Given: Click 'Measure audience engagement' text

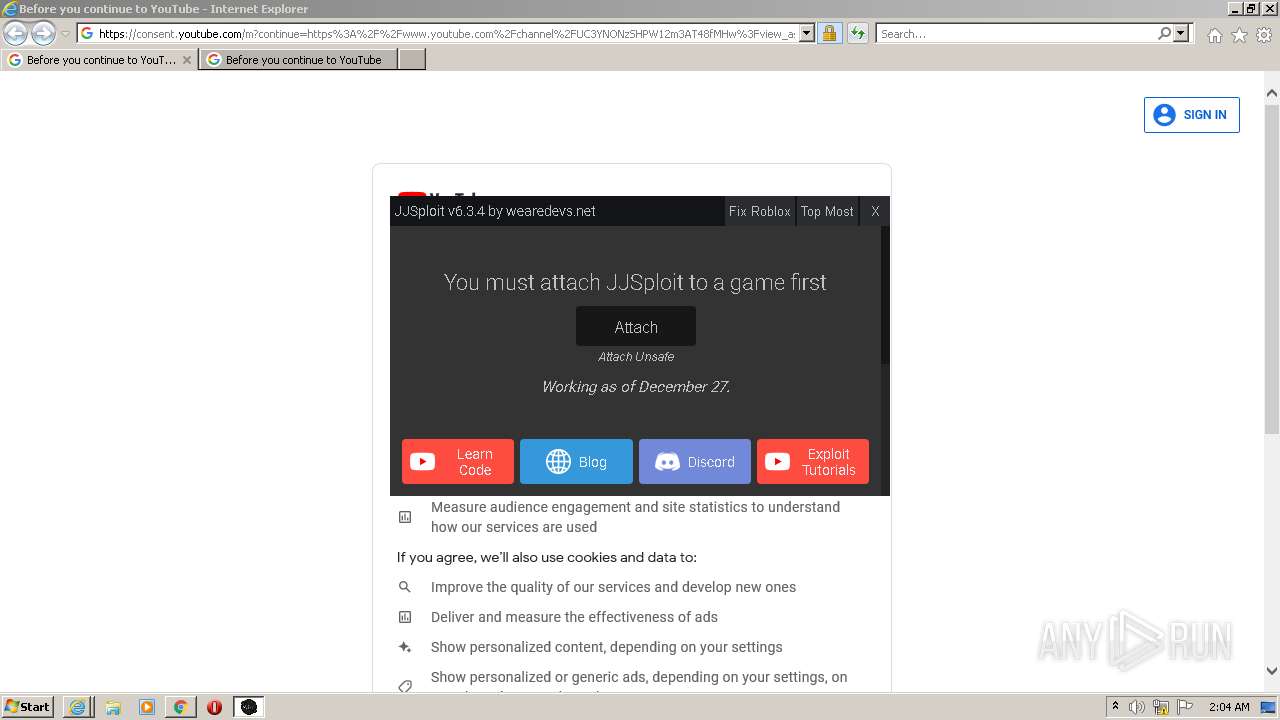Looking at the screenshot, I should tap(635, 517).
